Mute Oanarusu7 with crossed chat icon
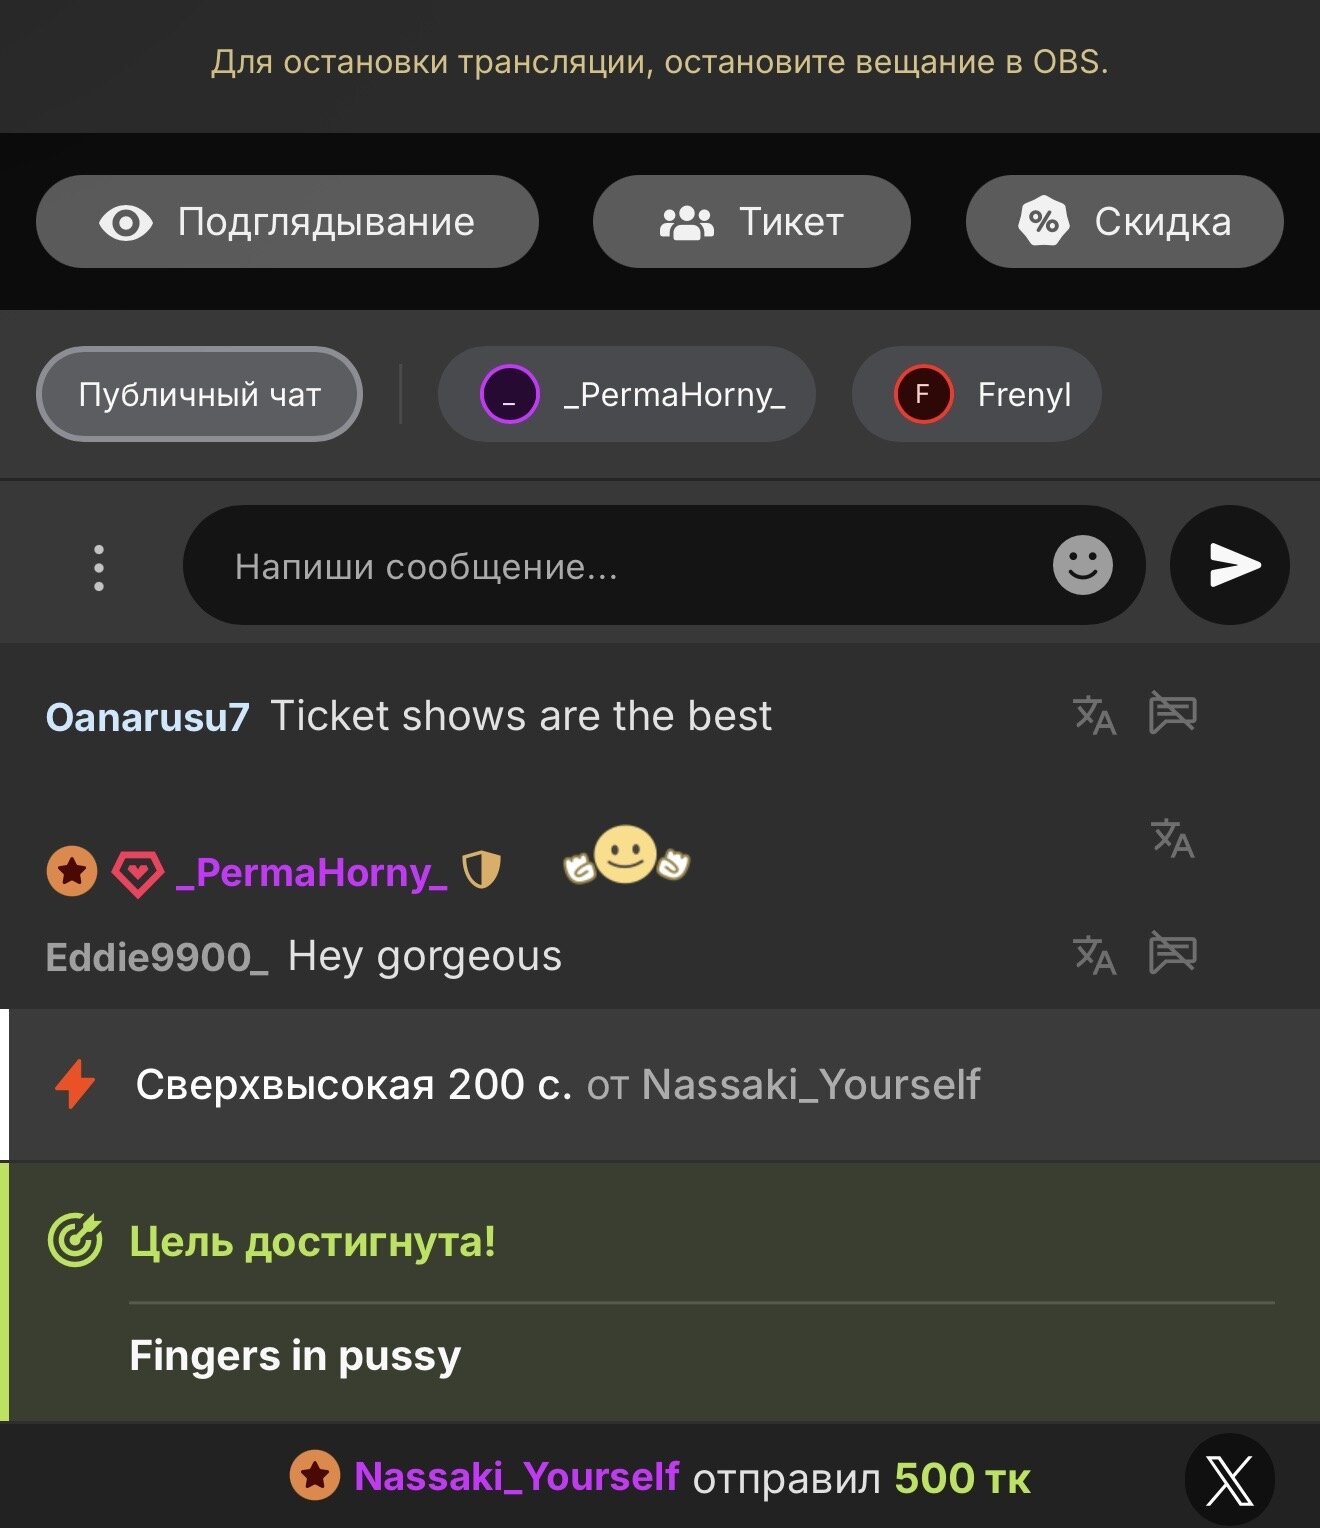Viewport: 1320px width, 1528px height. pos(1172,713)
